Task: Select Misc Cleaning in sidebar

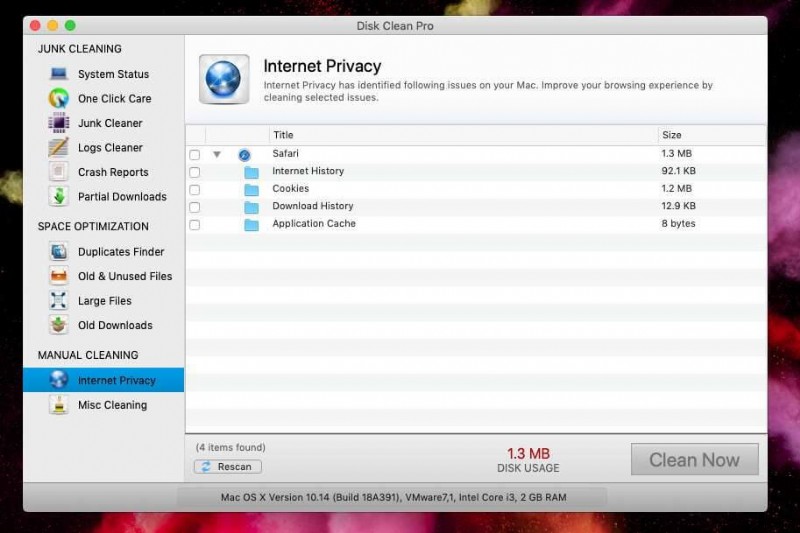Action: pyautogui.click(x=112, y=404)
